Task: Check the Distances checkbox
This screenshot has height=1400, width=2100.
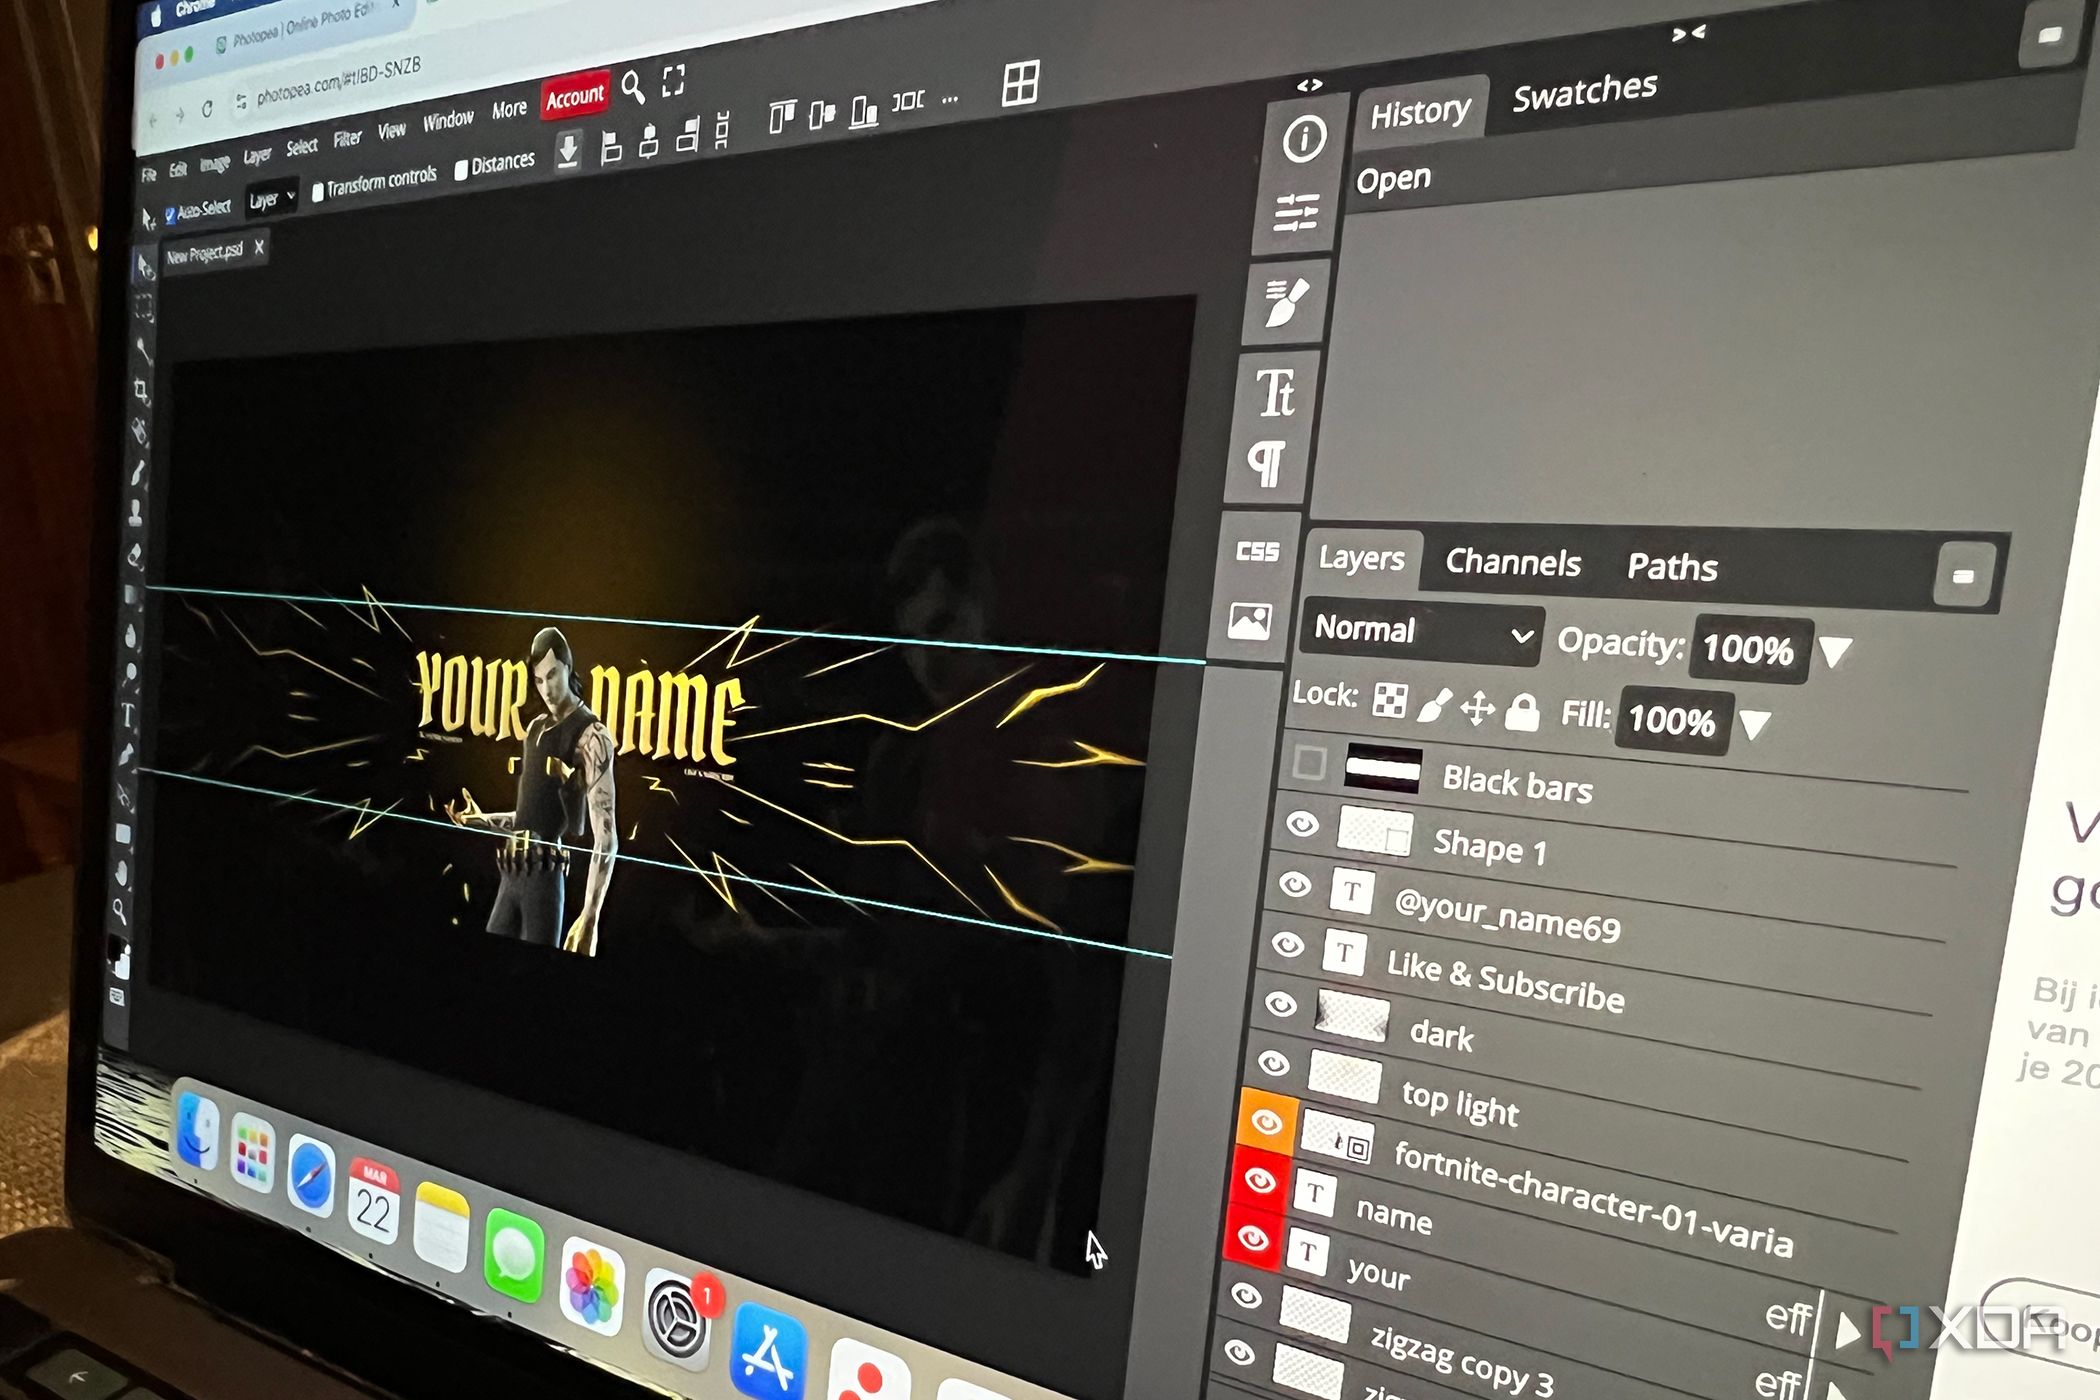Action: tap(462, 170)
